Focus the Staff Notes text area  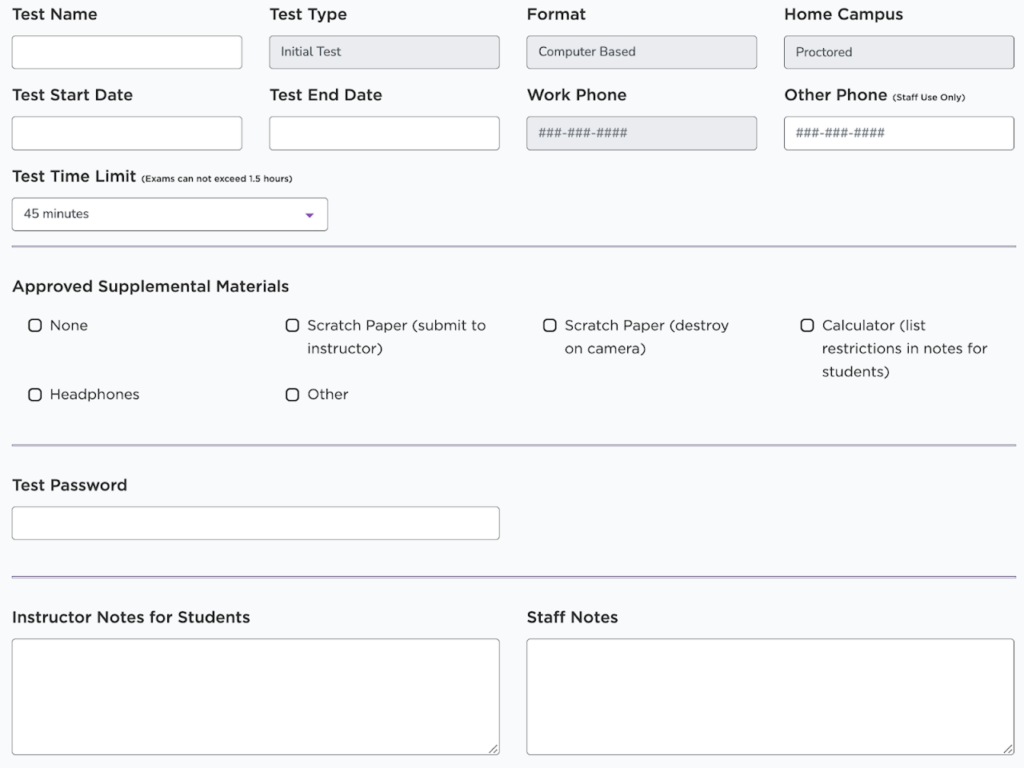(770, 696)
